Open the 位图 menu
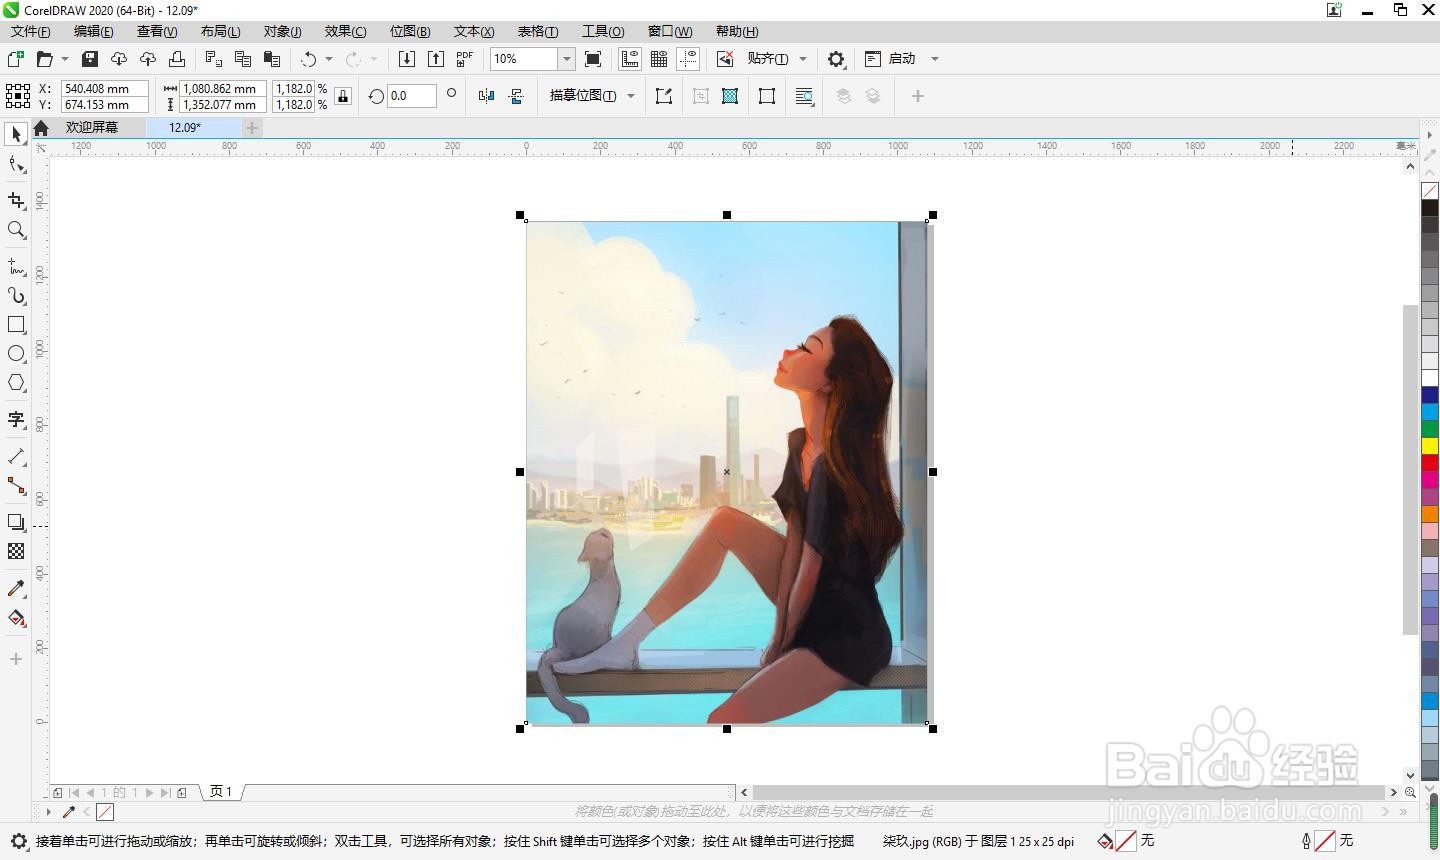This screenshot has width=1440, height=860. pos(410,31)
